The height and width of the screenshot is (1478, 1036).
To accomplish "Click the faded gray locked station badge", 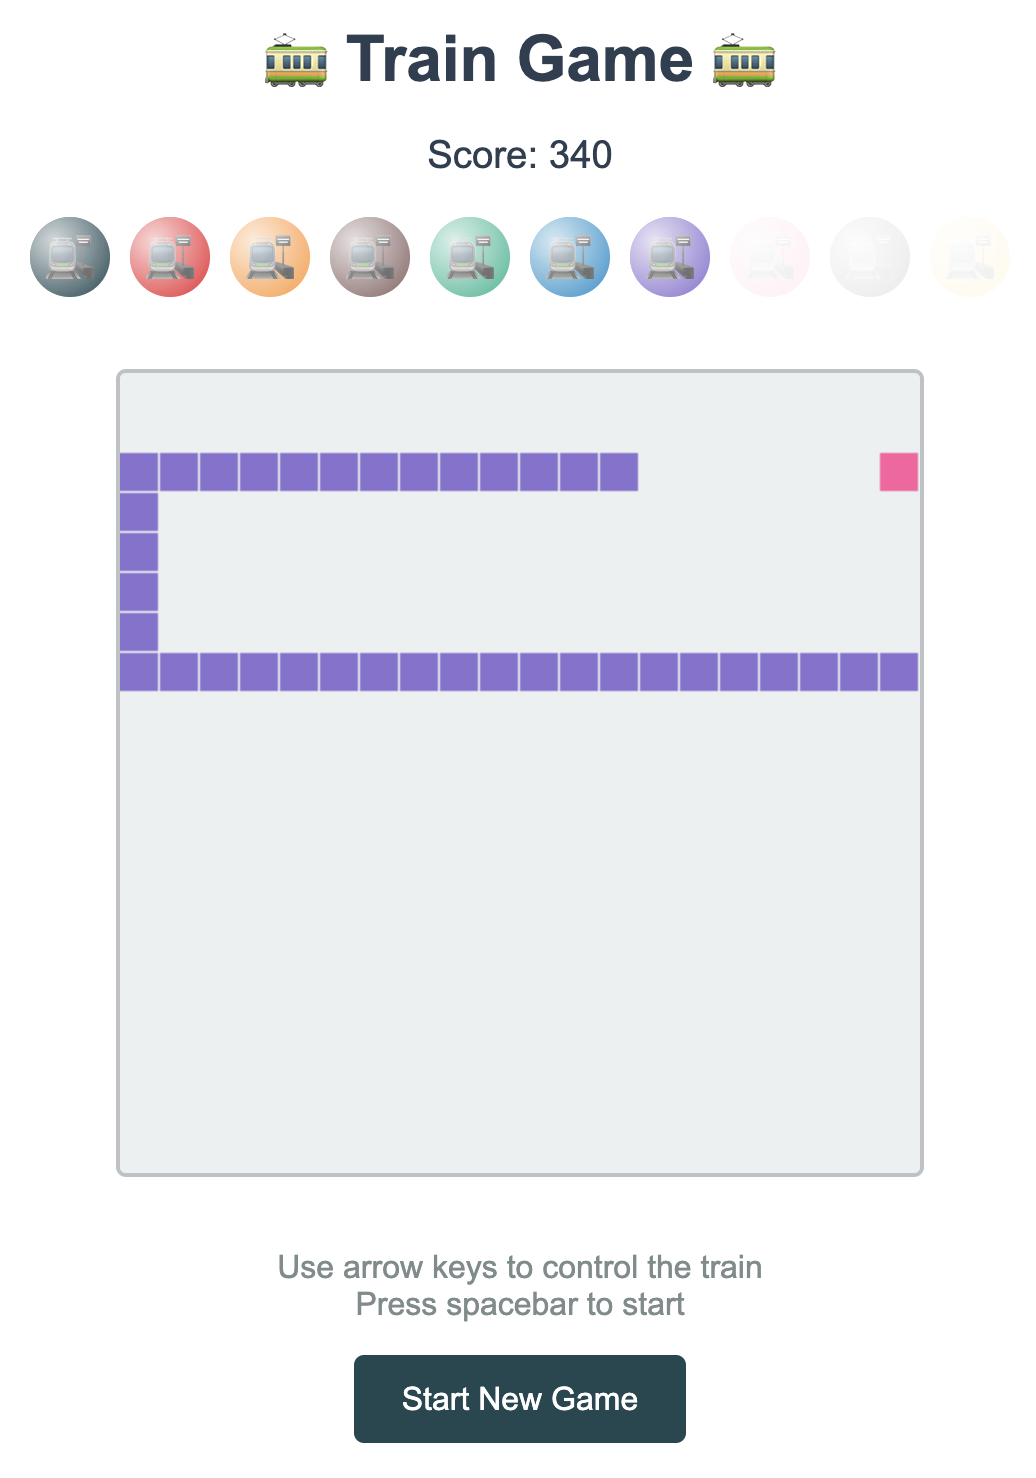I will coord(870,257).
